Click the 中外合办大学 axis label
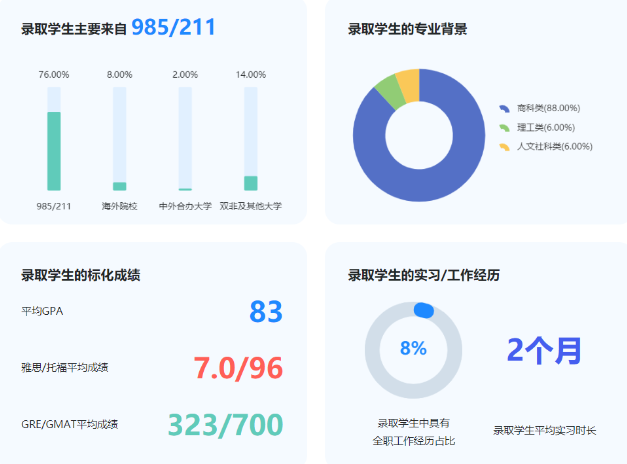Screen dimensions: 627x464 coord(185,206)
